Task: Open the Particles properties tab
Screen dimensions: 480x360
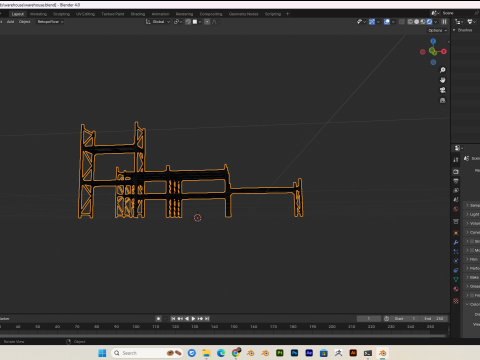Action: (456, 252)
